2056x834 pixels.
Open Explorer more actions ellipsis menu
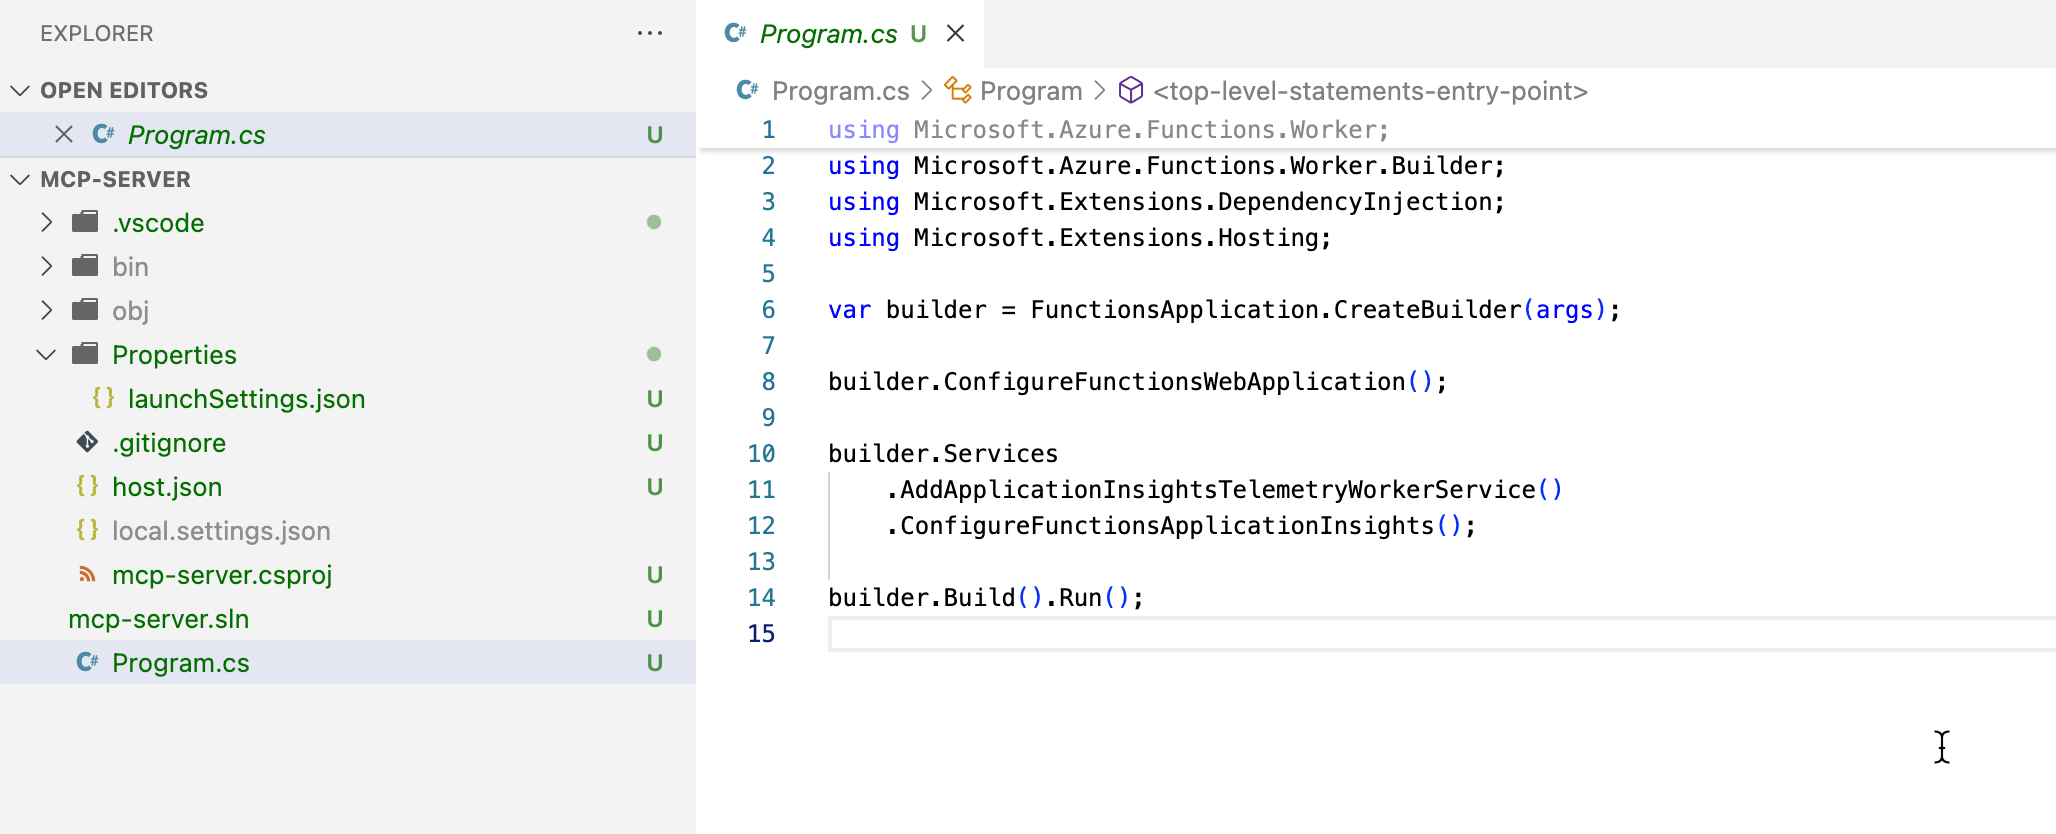tap(650, 33)
